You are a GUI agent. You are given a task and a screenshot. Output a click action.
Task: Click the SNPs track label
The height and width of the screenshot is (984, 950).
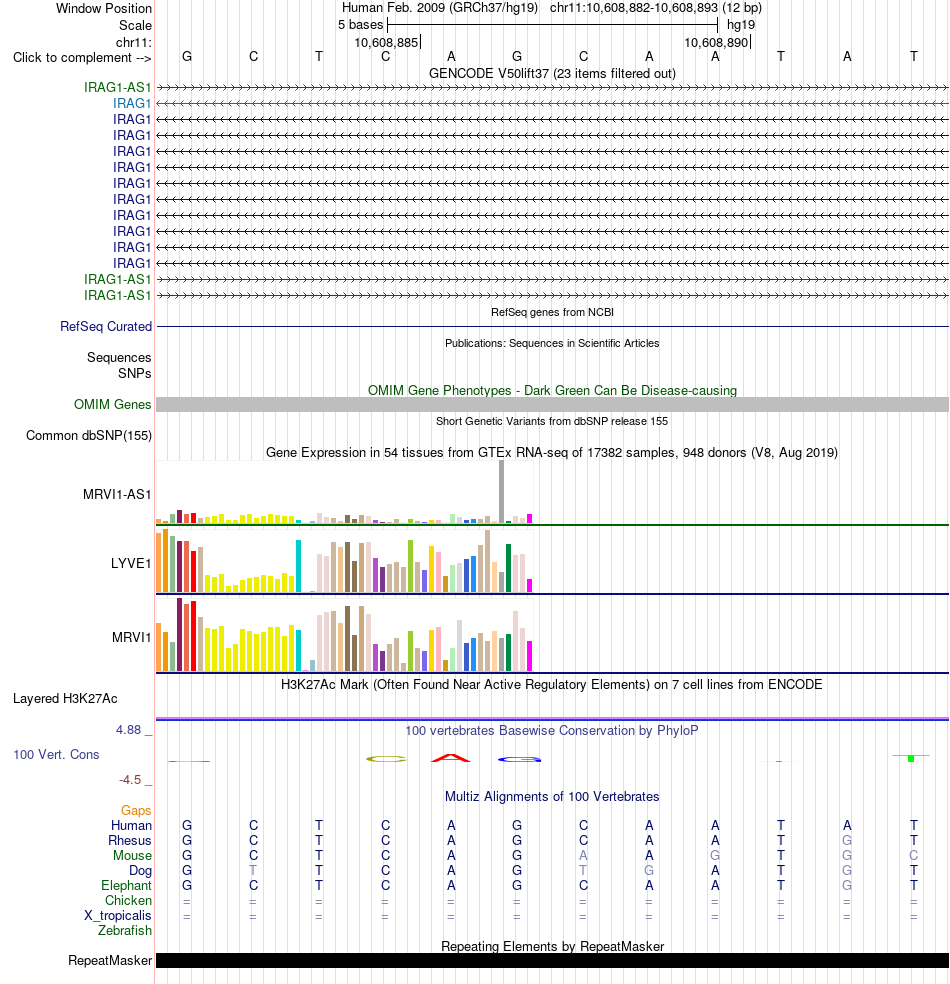click(135, 373)
